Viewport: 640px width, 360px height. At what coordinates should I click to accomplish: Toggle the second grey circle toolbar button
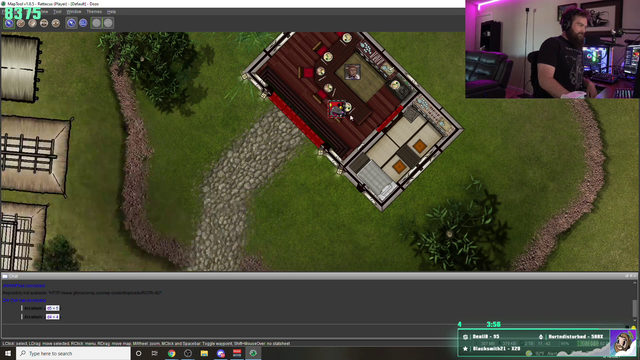[108, 23]
